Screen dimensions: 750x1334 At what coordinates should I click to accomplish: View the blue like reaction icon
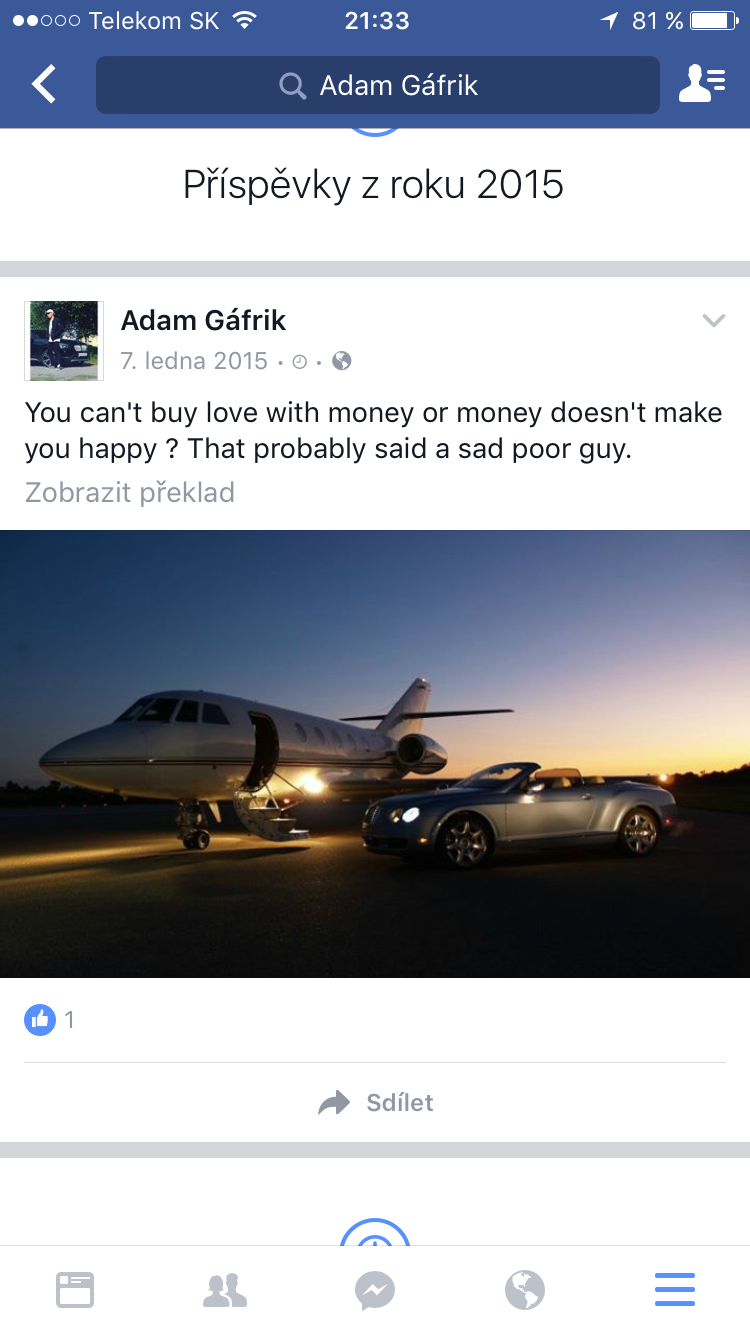pos(40,1020)
